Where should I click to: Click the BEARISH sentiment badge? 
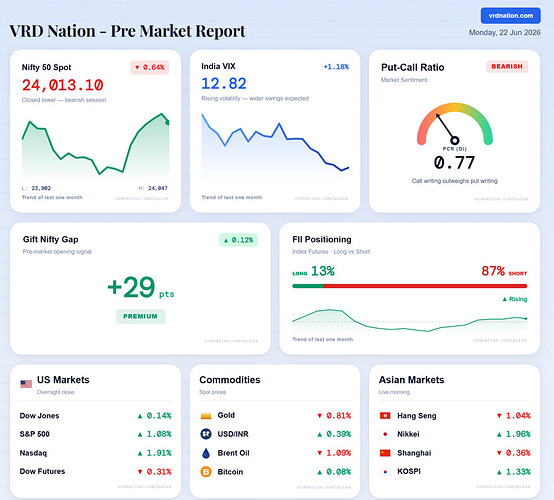(x=507, y=66)
